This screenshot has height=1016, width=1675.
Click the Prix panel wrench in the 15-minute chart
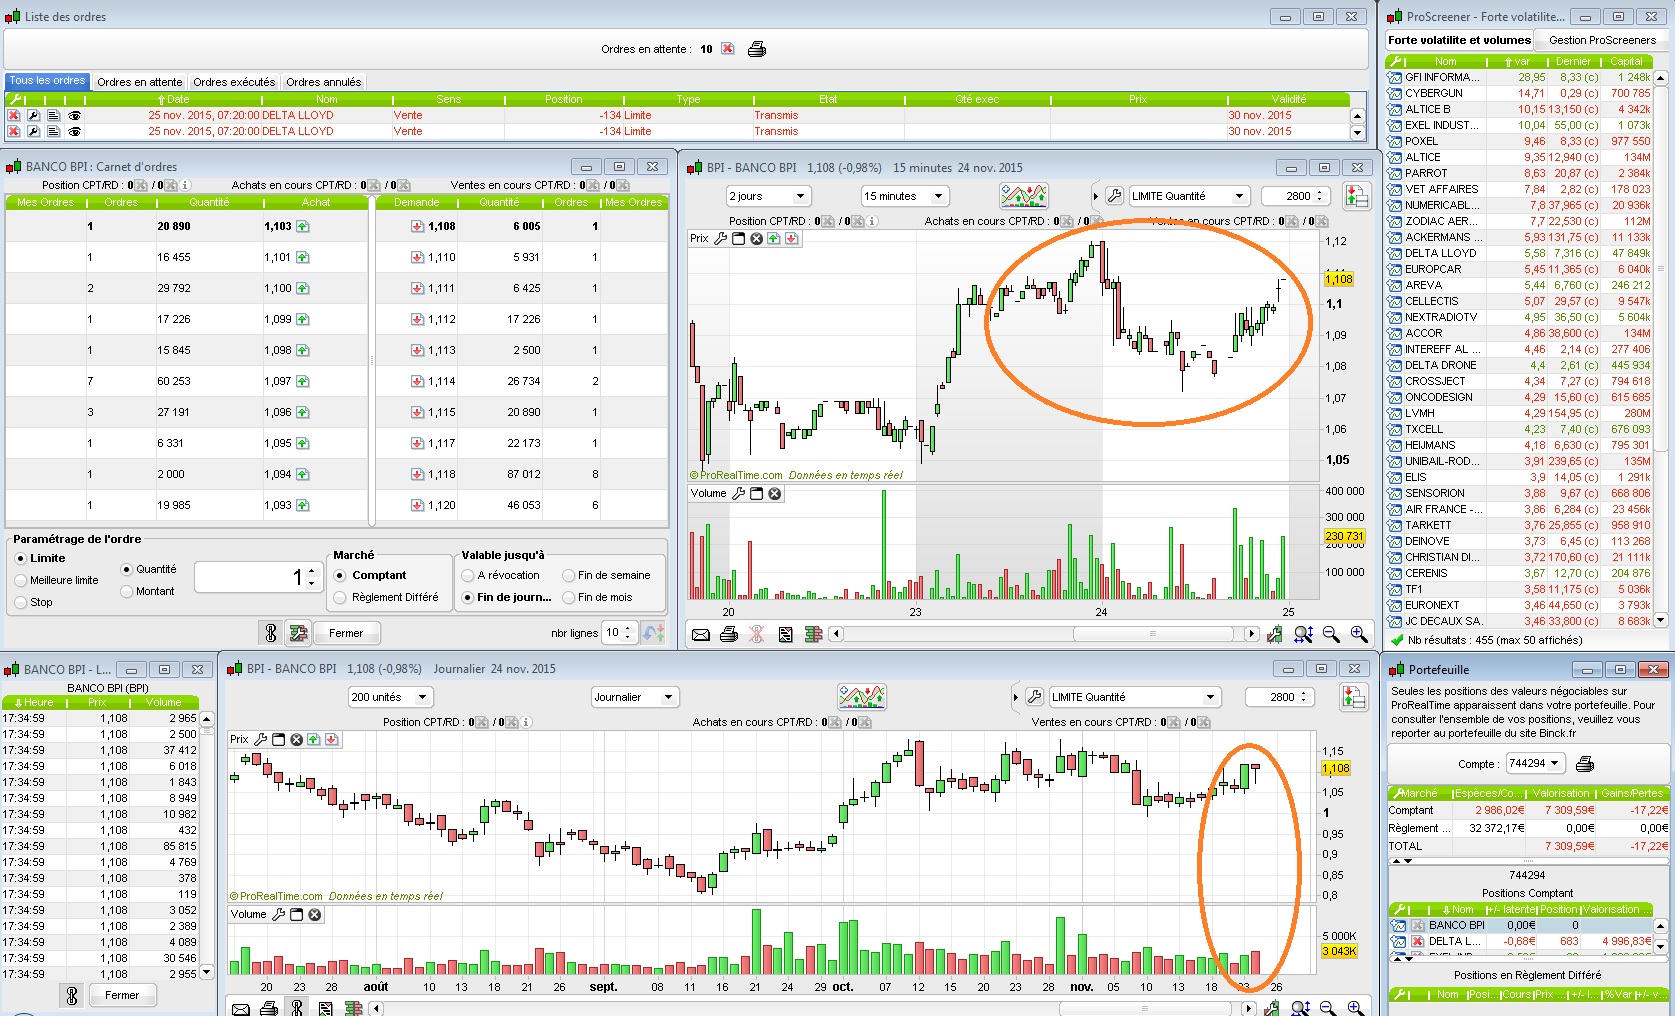(720, 239)
